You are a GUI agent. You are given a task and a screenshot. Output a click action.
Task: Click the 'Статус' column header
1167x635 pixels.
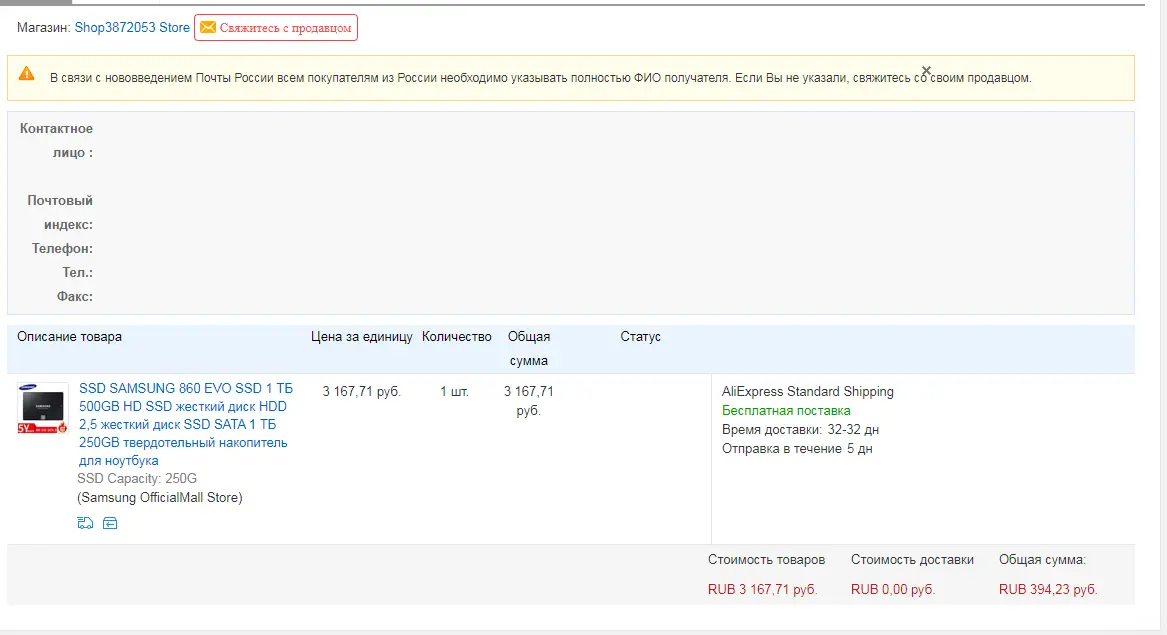(641, 336)
